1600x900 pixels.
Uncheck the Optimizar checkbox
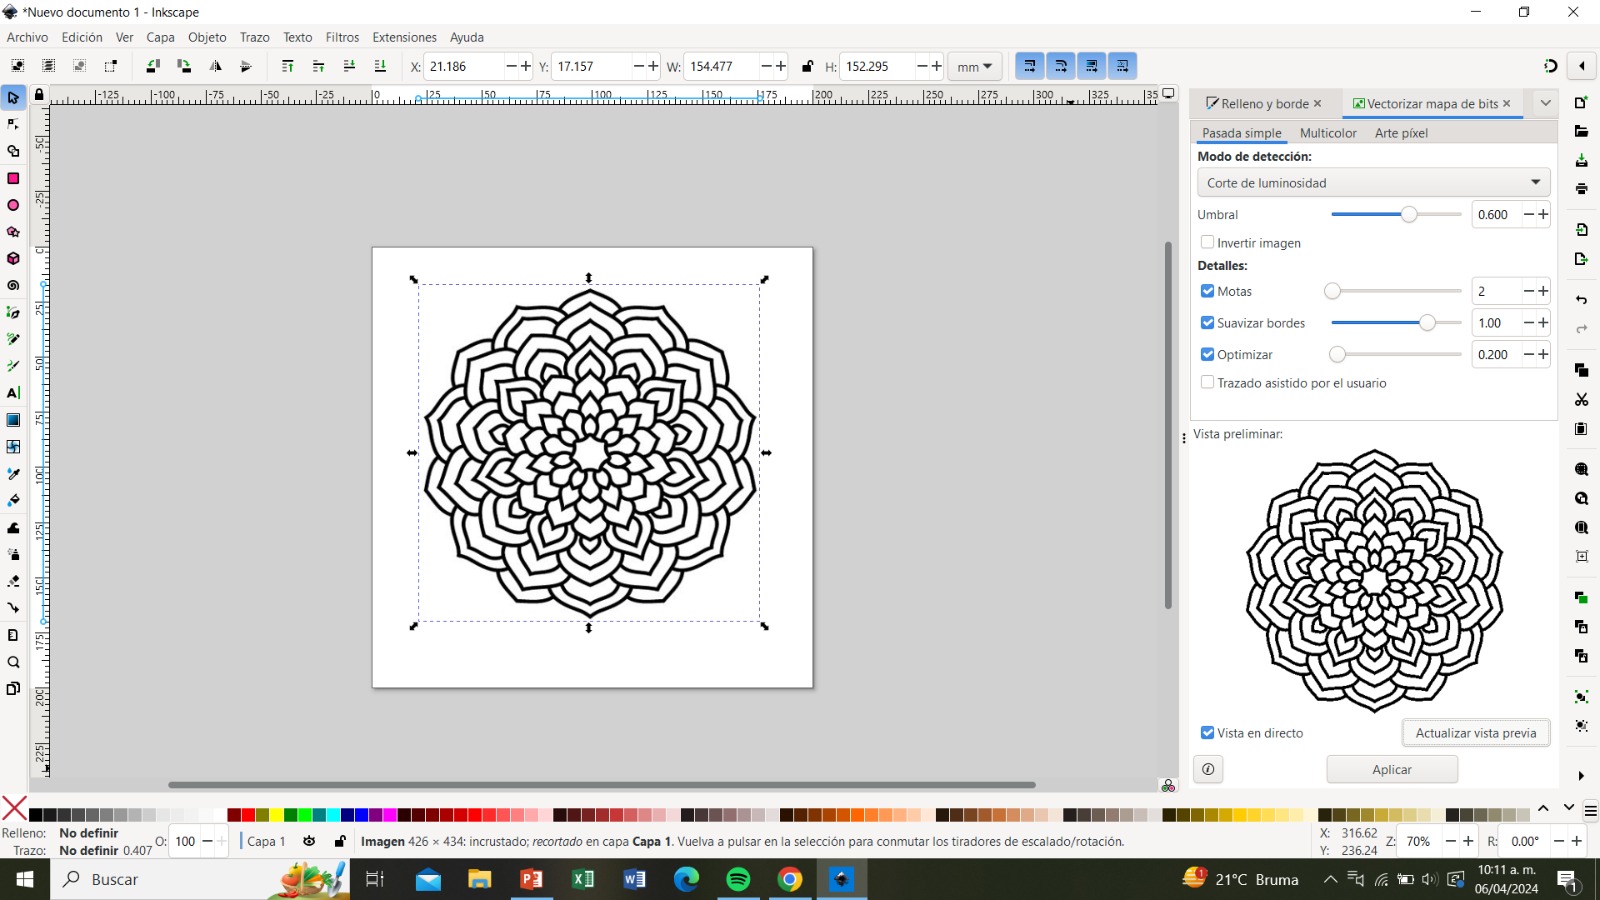(x=1207, y=354)
